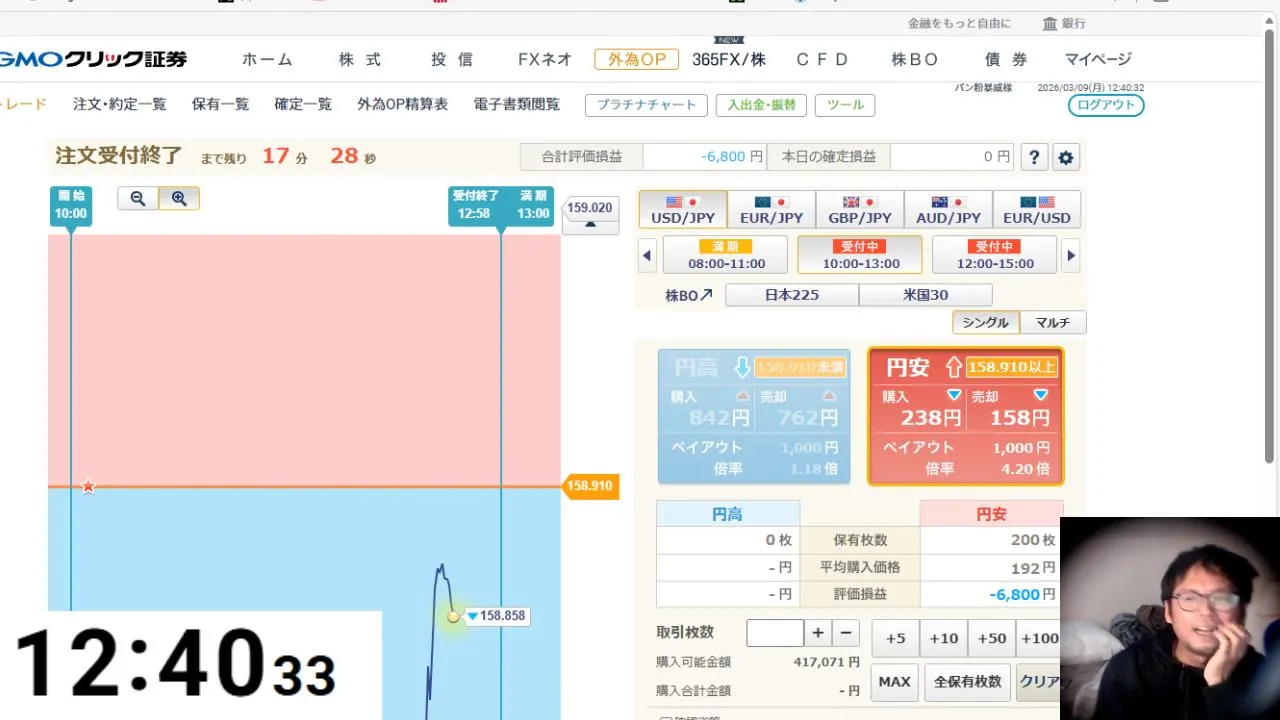Open the マイページ menu
Image resolution: width=1280 pixels, height=720 pixels.
click(1098, 59)
